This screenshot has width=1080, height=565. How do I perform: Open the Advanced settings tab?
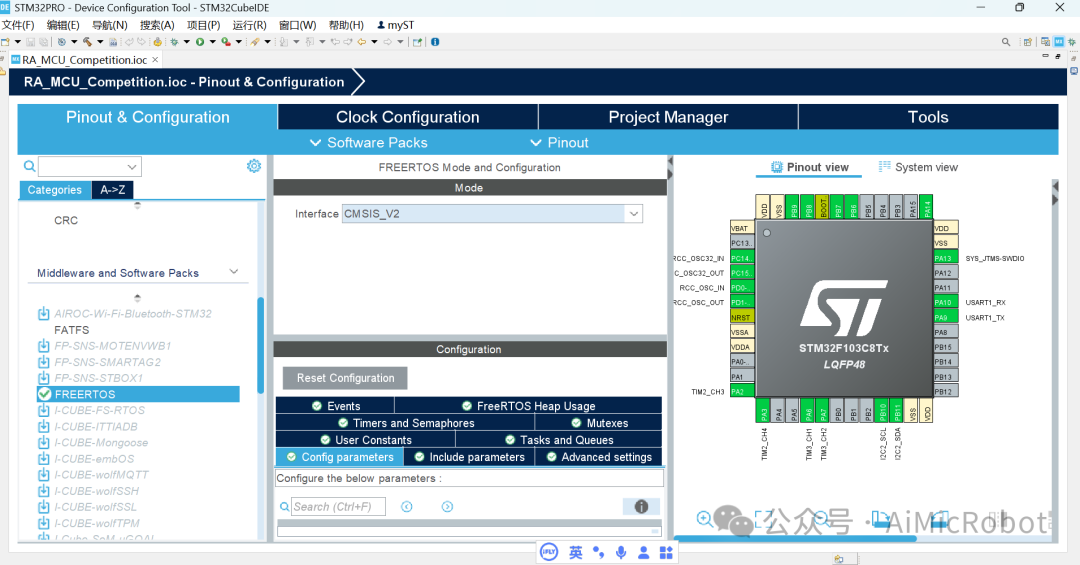click(x=599, y=457)
